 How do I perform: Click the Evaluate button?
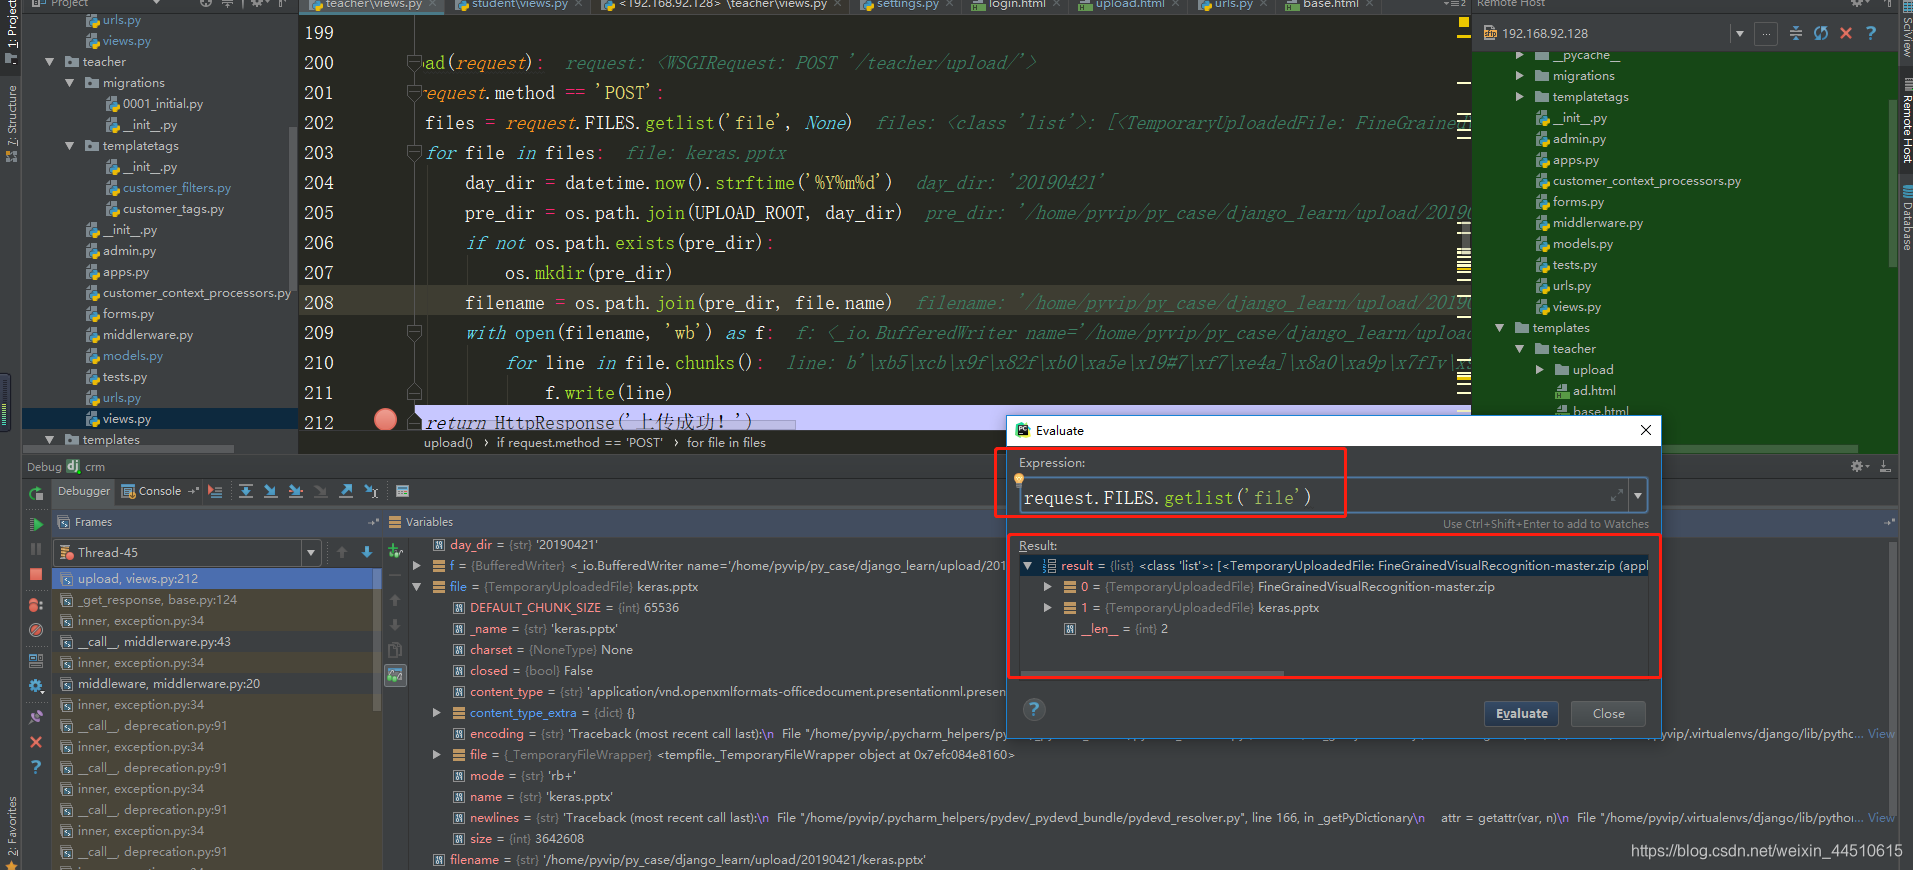tap(1522, 713)
